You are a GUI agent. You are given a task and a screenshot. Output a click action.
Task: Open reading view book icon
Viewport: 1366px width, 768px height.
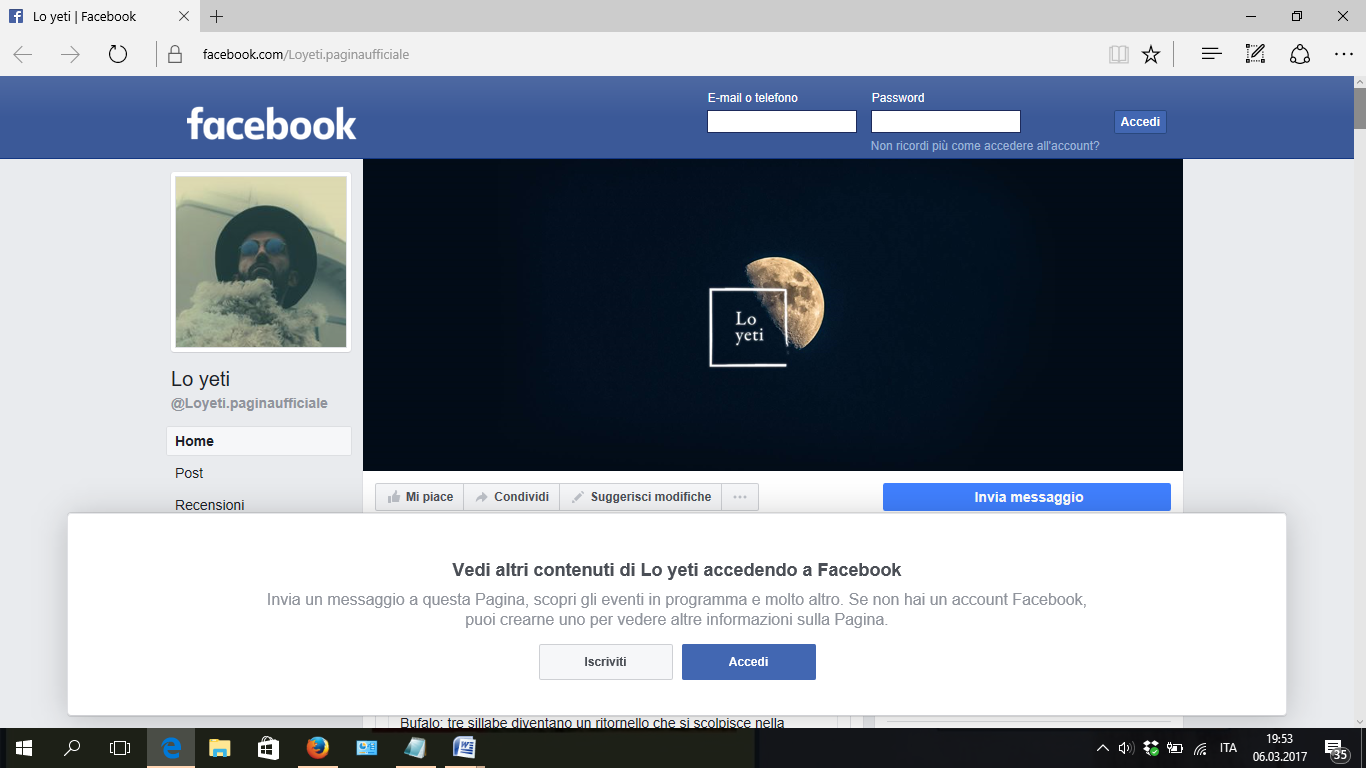pos(1119,54)
